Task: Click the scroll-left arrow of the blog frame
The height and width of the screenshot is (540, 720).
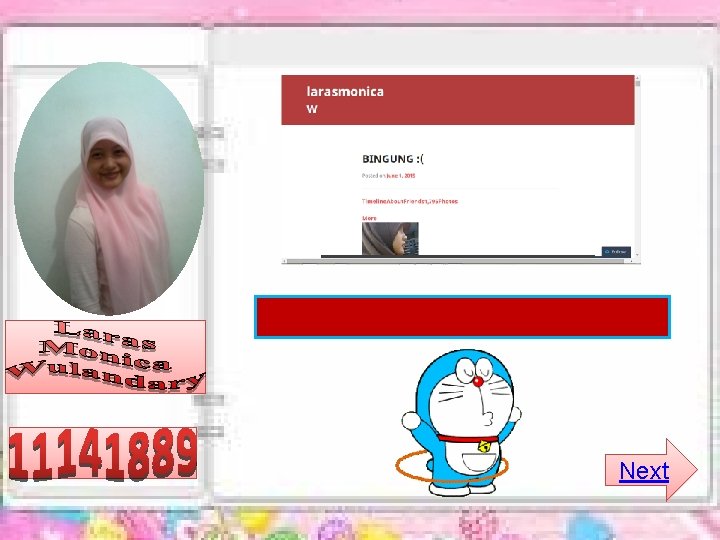Action: point(285,261)
